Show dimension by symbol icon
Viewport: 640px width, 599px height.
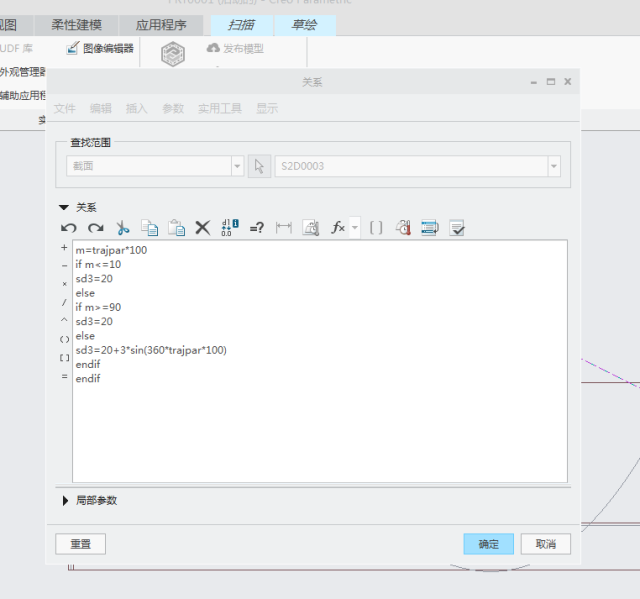point(284,228)
